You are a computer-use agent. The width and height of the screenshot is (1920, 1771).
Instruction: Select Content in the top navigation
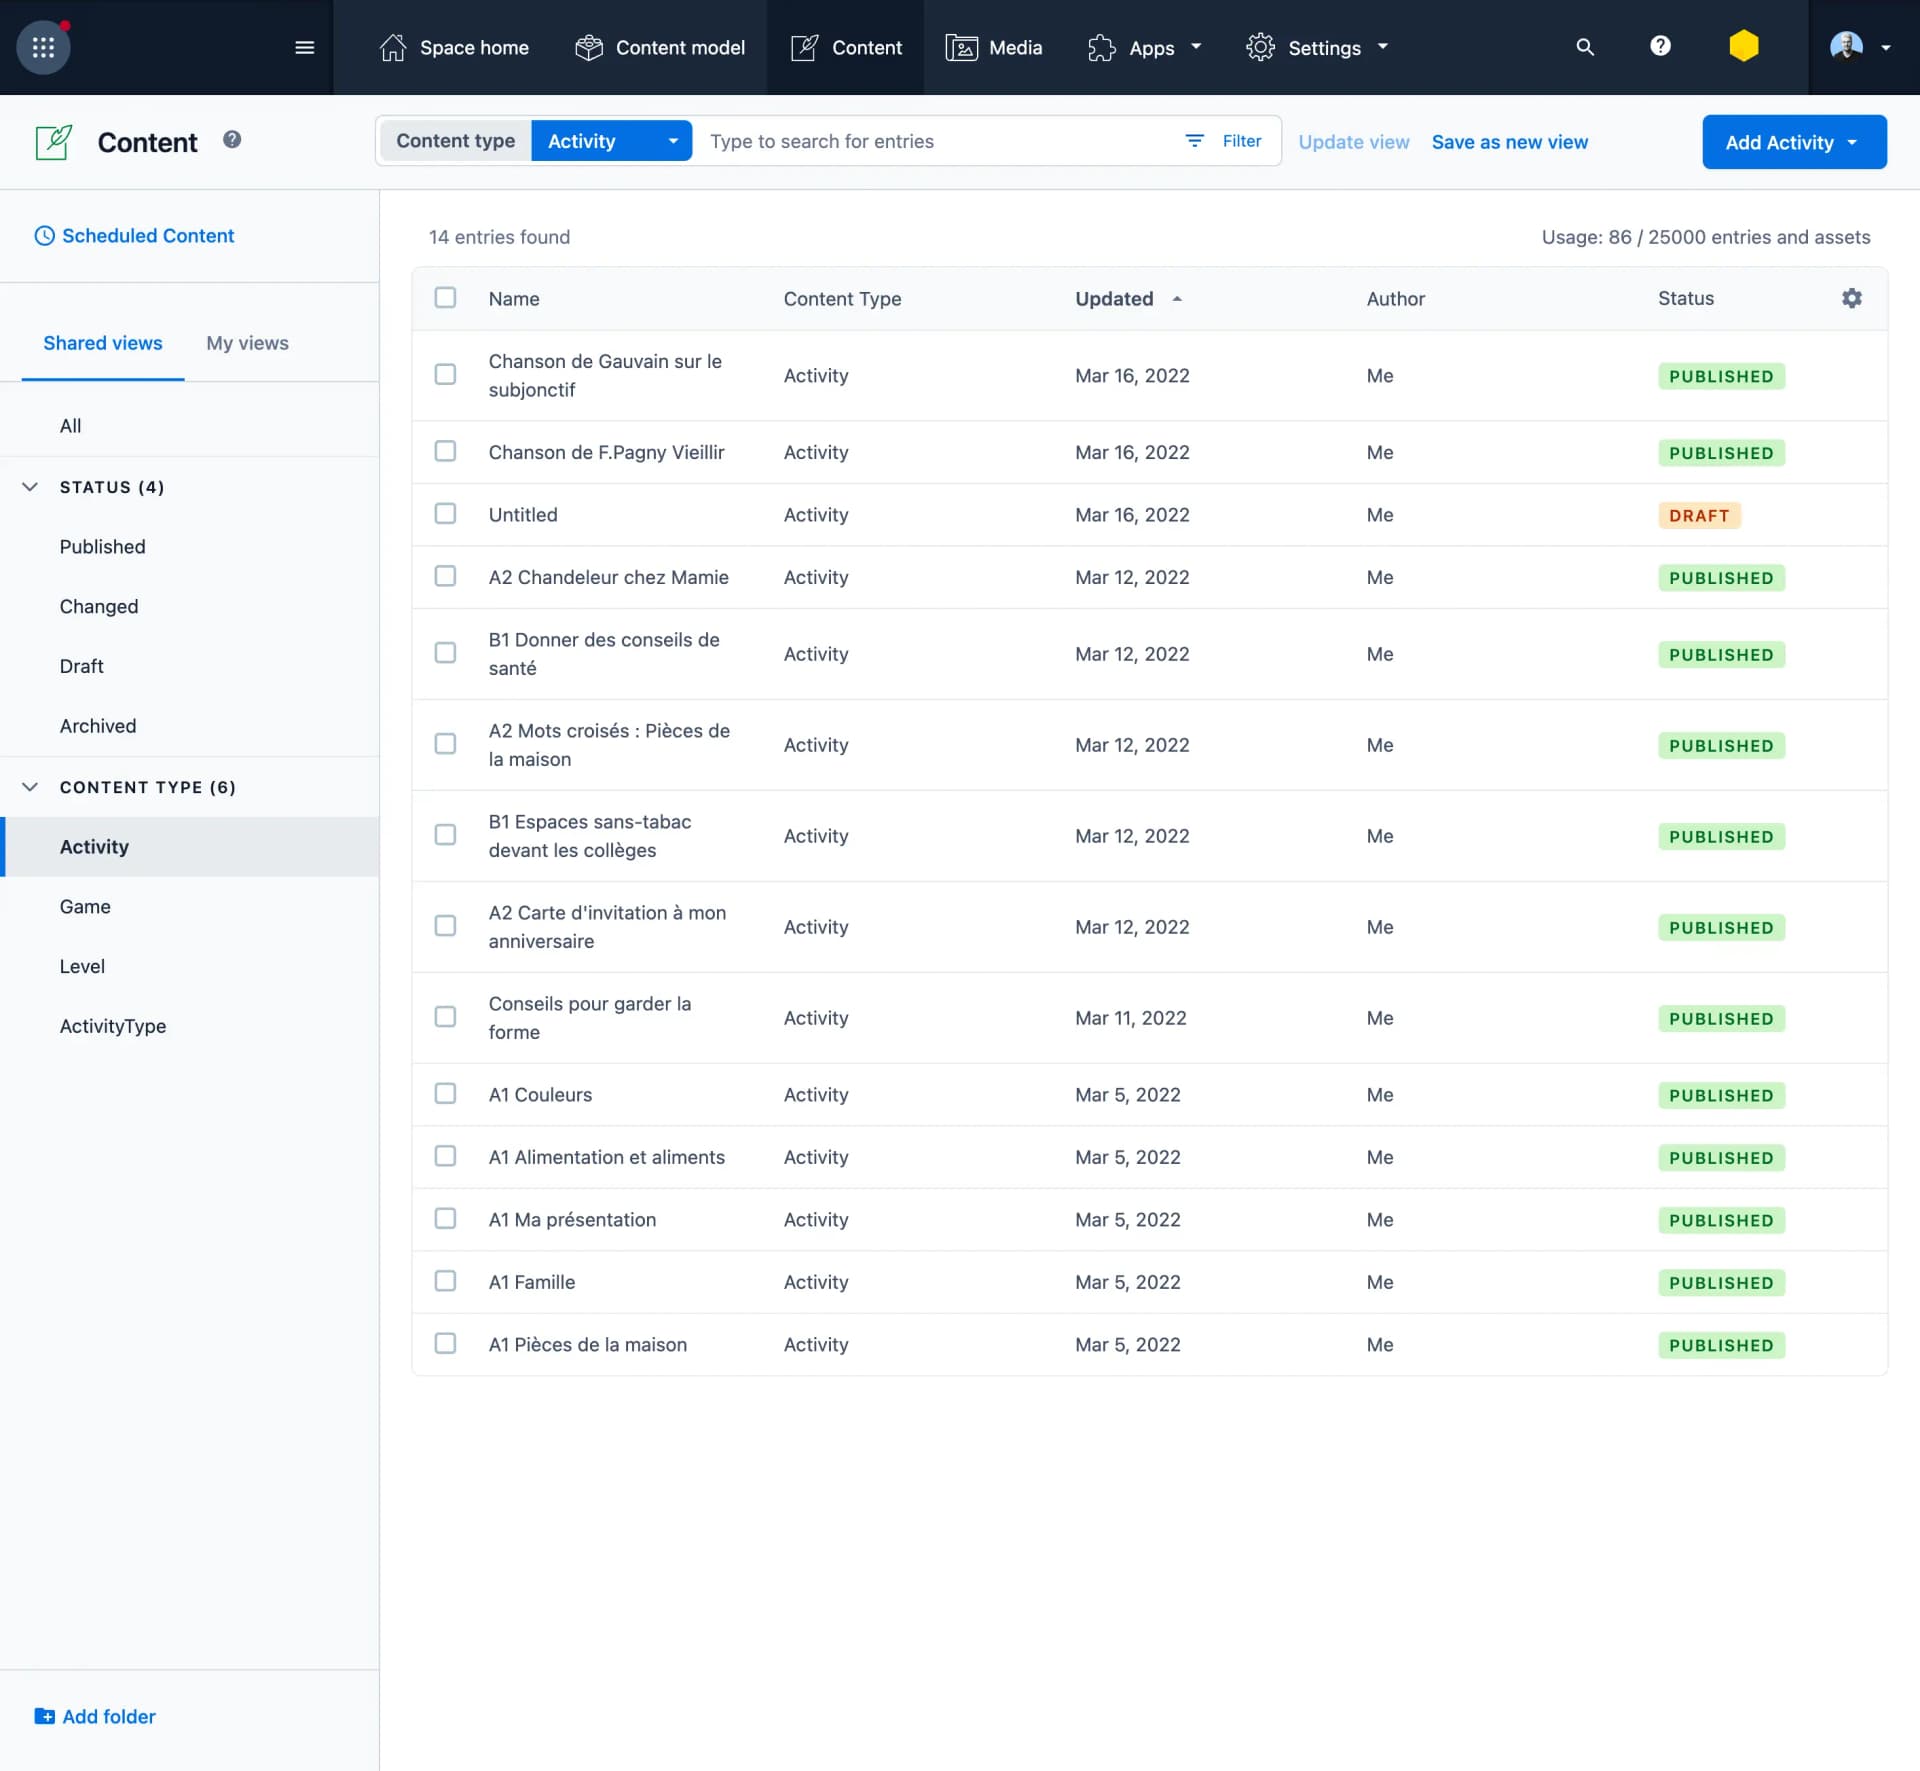coord(845,47)
